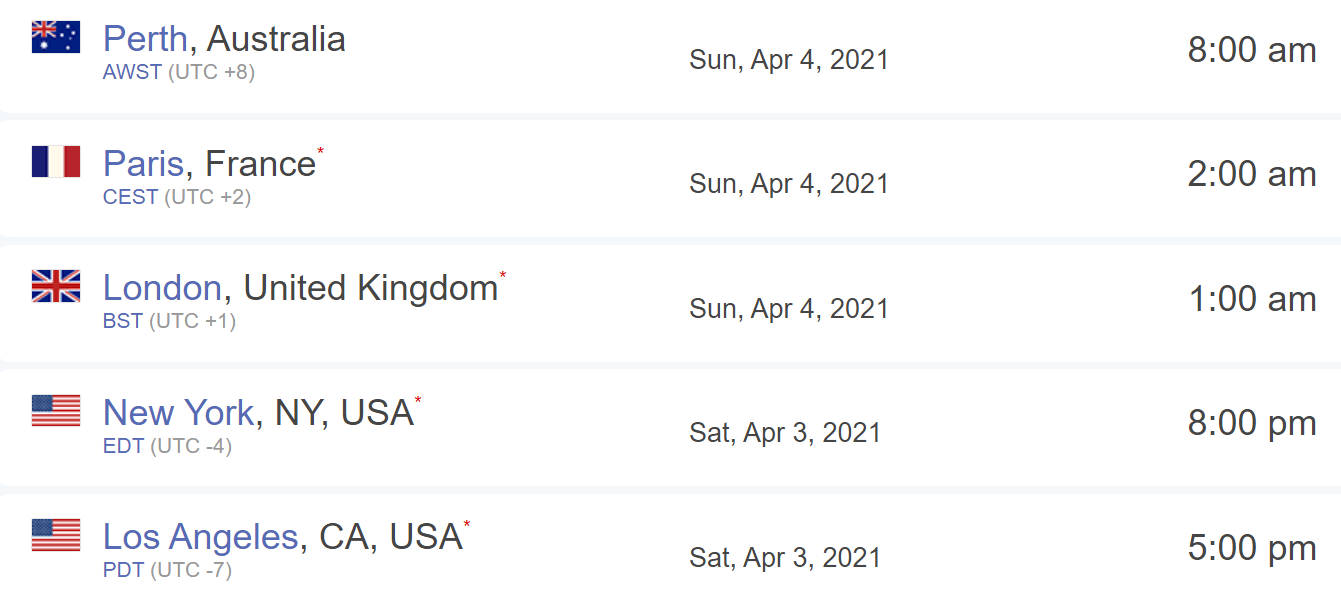Open the Paris city link
1341x595 pixels.
(x=144, y=163)
